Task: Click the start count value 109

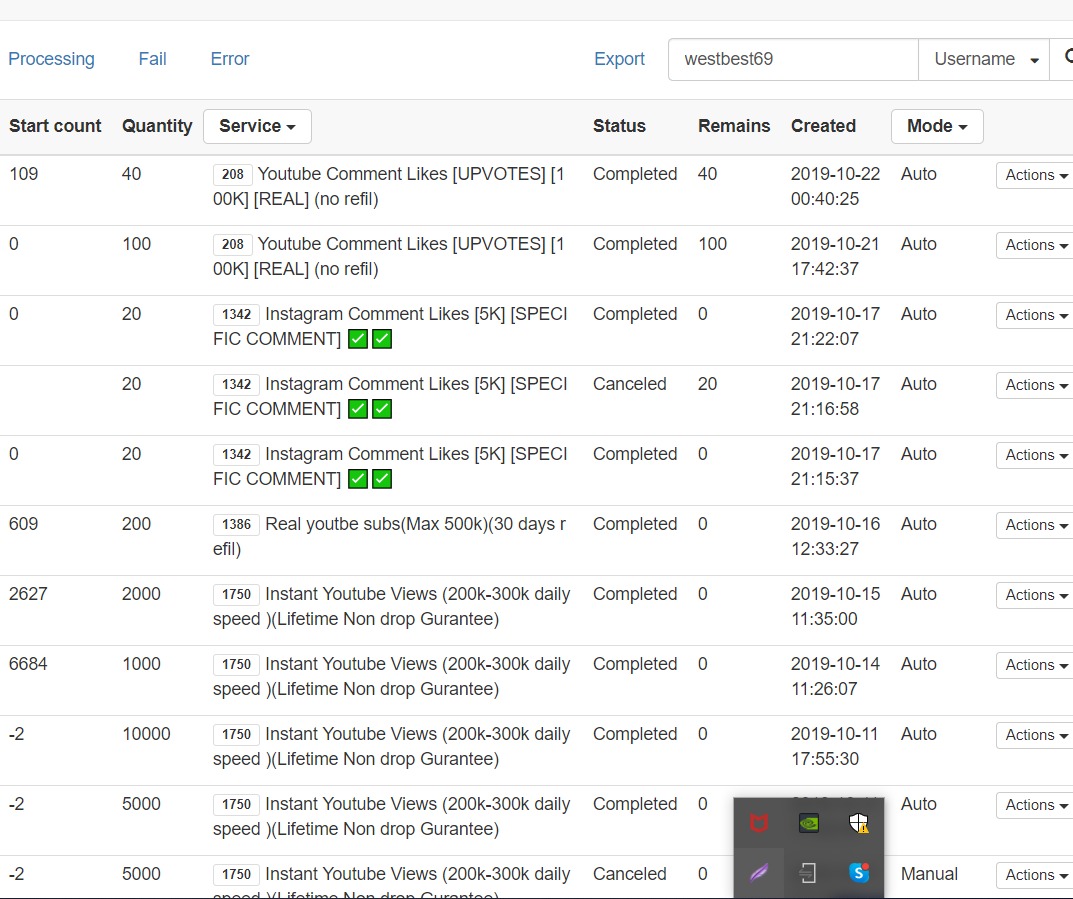Action: point(23,174)
